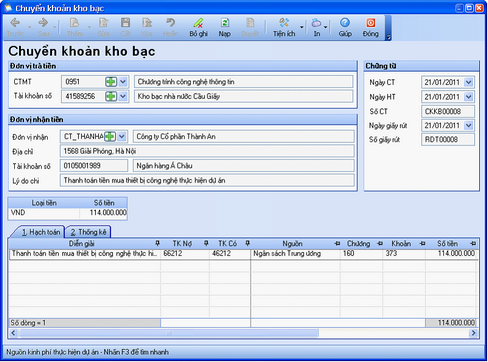This screenshot has height=362, width=488.
Task: Click recipient account field 0105001989
Action: pyautogui.click(x=94, y=166)
